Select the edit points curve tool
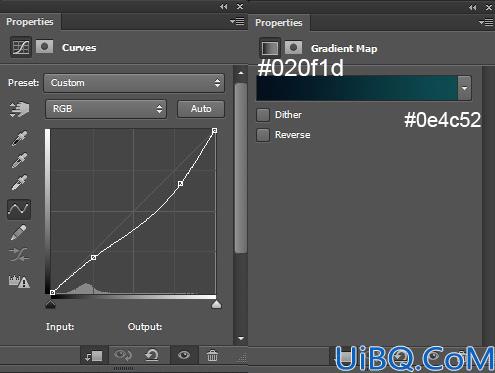 click(x=19, y=209)
